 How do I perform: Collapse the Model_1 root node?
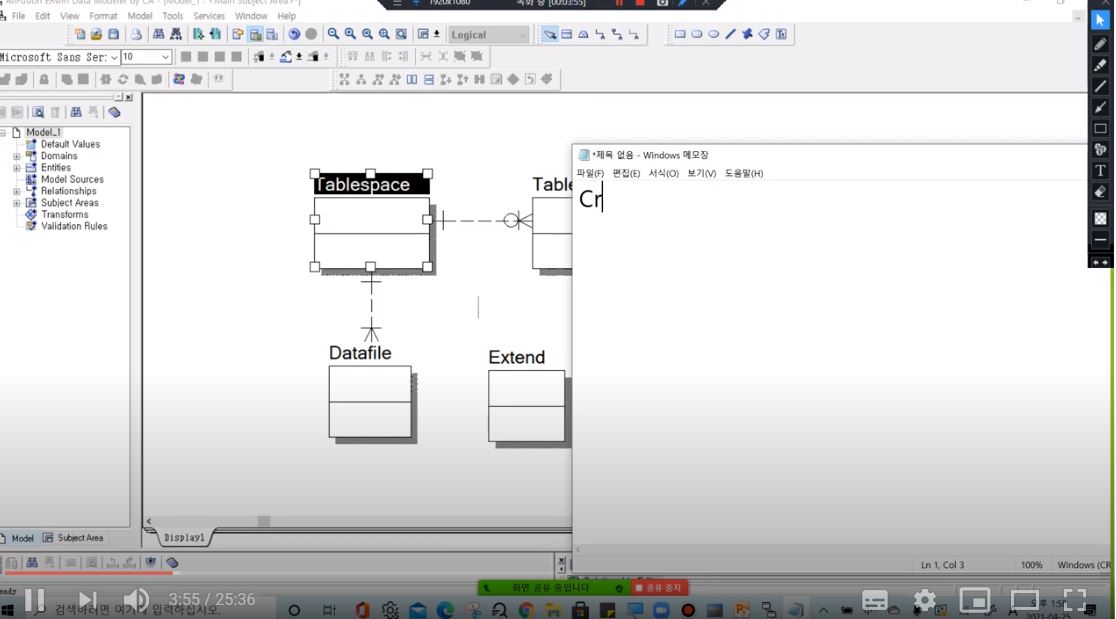pyautogui.click(x=3, y=132)
